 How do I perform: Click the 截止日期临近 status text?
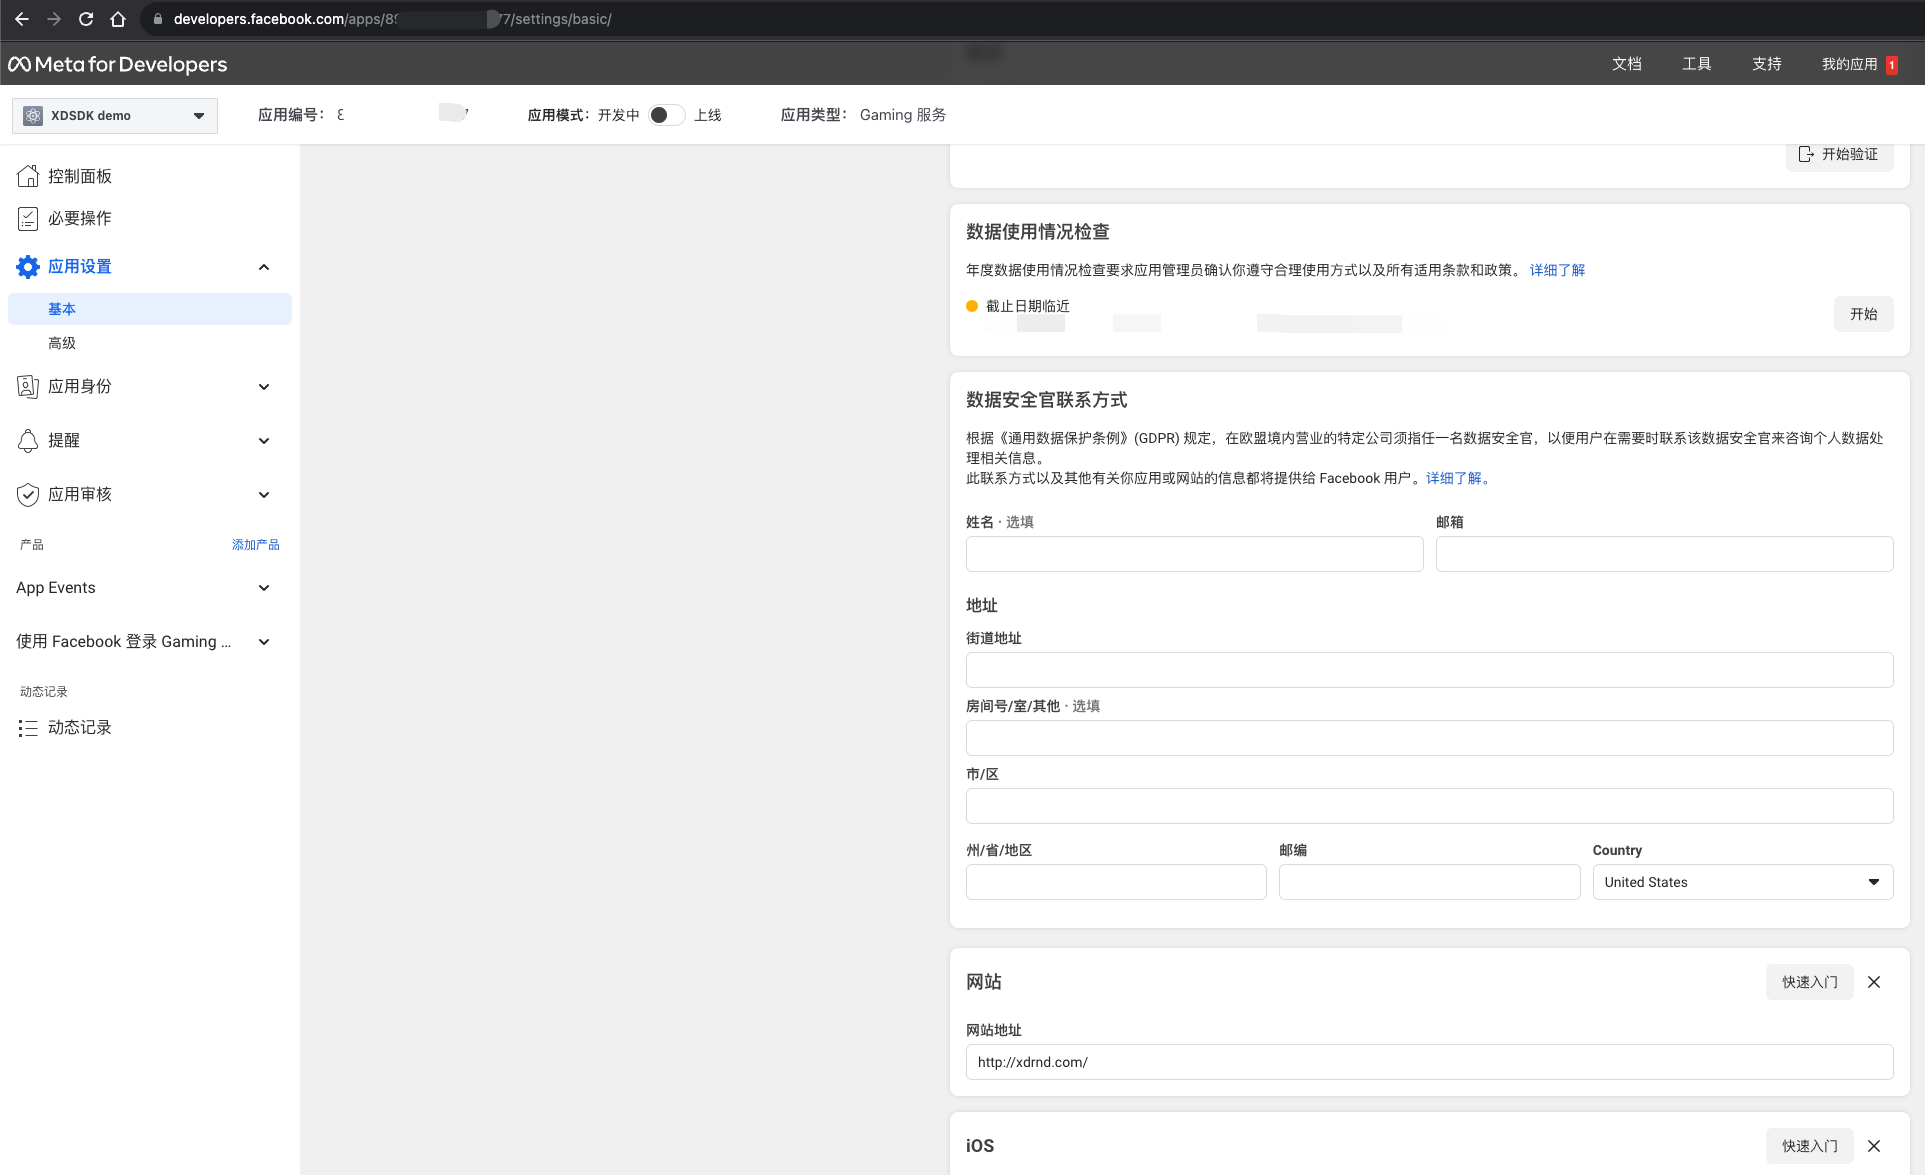coord(1028,306)
